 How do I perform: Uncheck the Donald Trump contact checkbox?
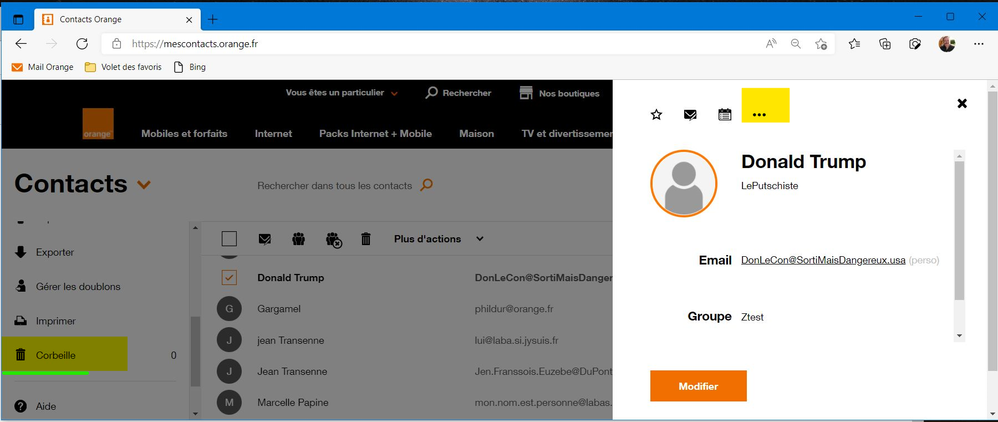click(x=229, y=277)
